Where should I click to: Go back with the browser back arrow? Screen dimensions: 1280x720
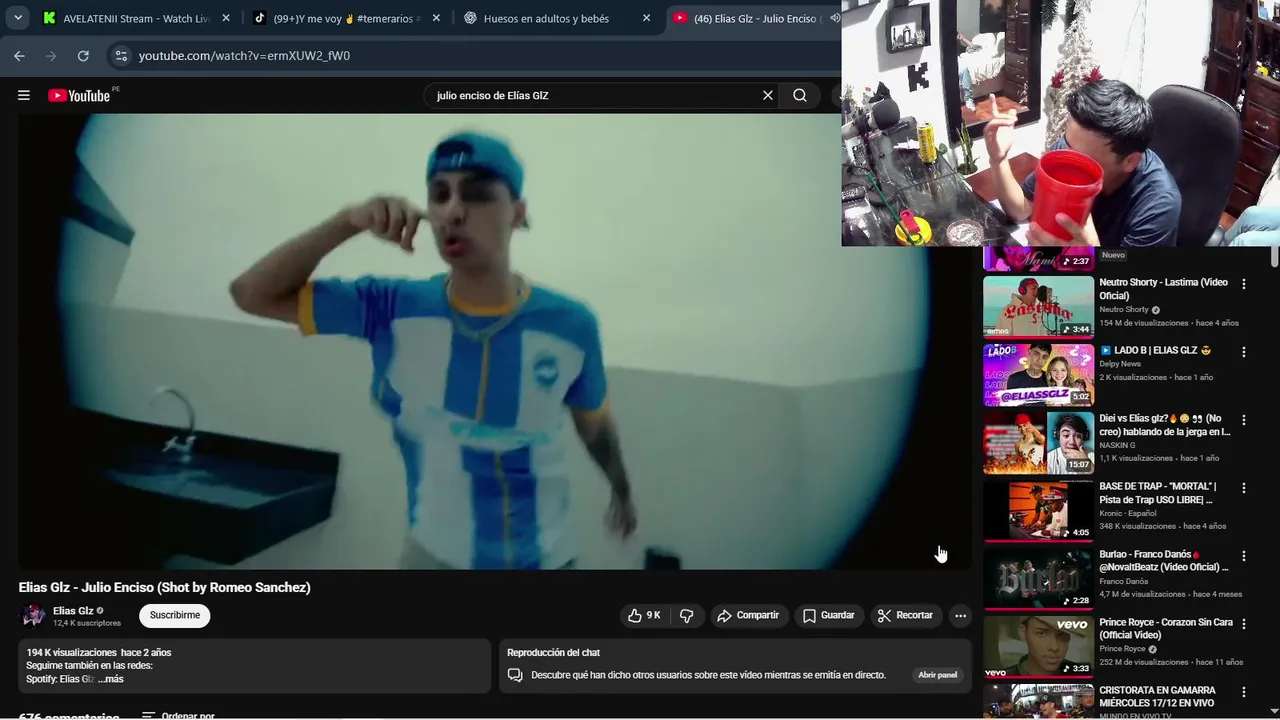point(19,56)
